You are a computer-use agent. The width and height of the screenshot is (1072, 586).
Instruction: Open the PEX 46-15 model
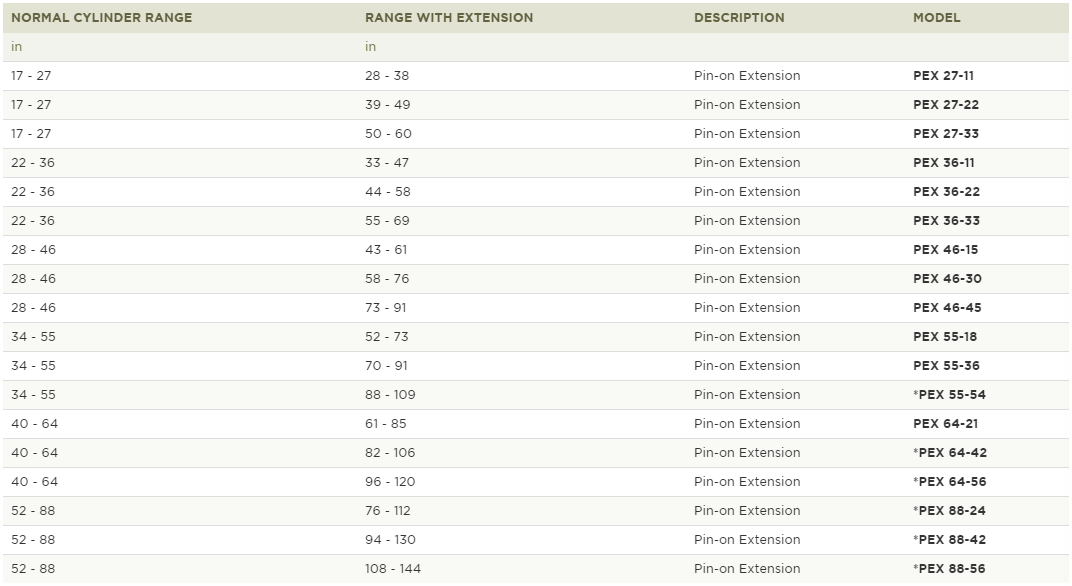point(946,250)
